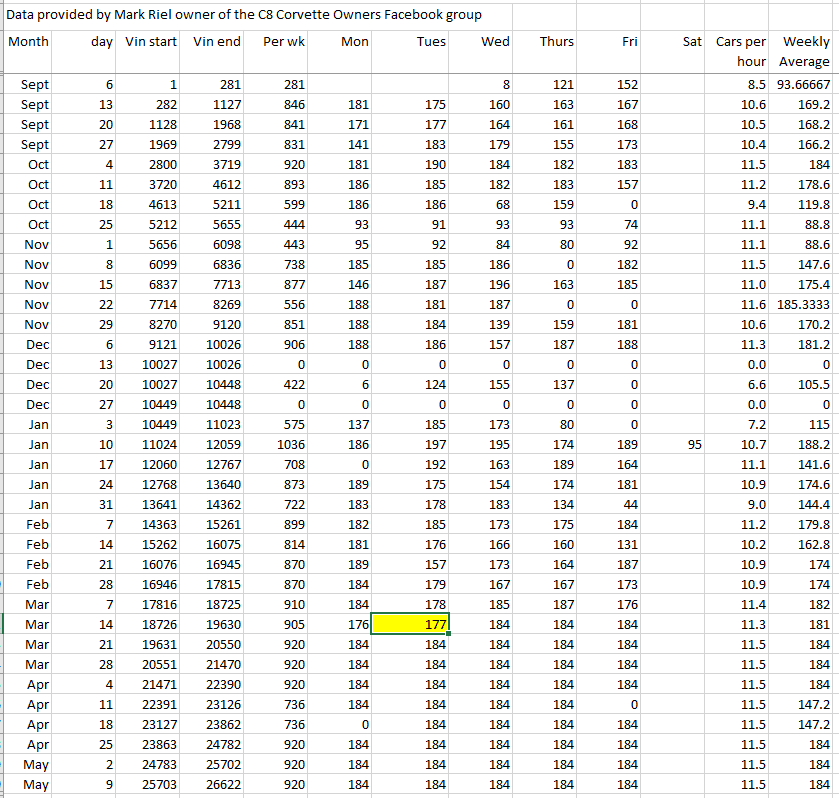Image resolution: width=839 pixels, height=798 pixels.
Task: Click the fill handle of the selected cell
Action: click(449, 633)
